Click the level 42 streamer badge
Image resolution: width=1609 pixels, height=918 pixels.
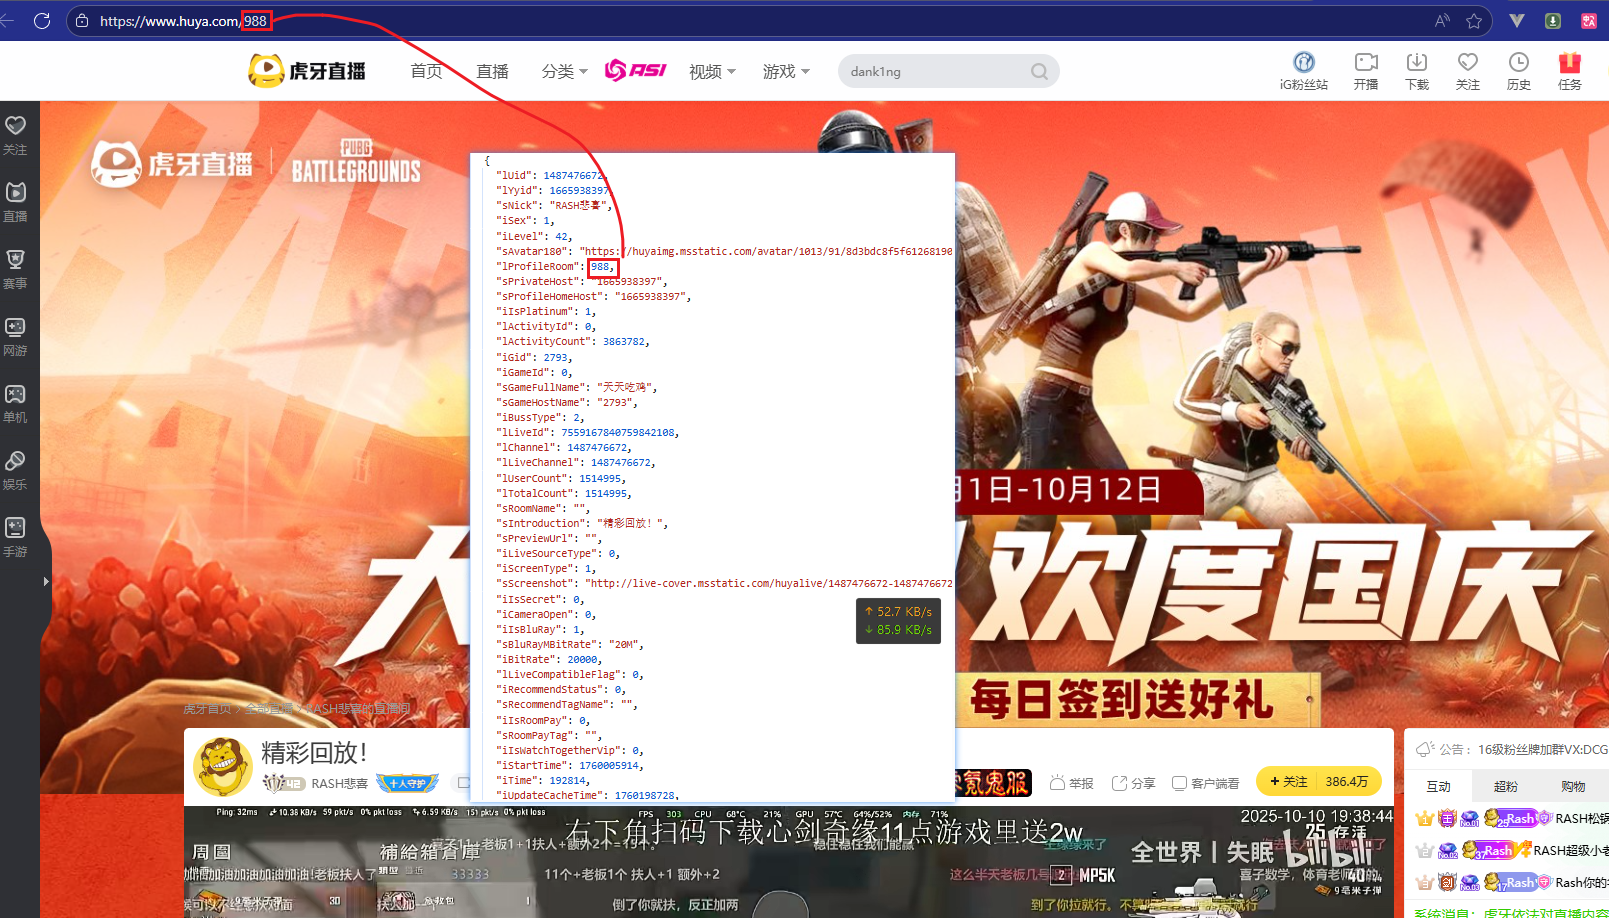283,783
